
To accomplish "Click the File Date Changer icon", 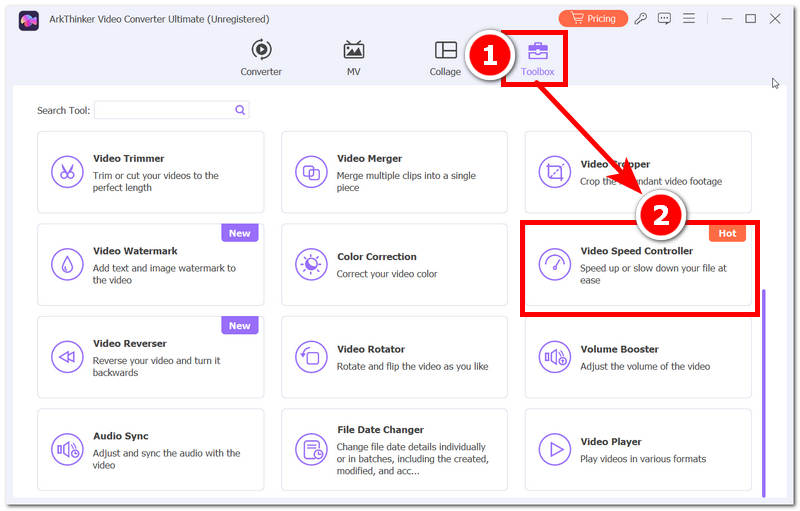I will click(311, 449).
